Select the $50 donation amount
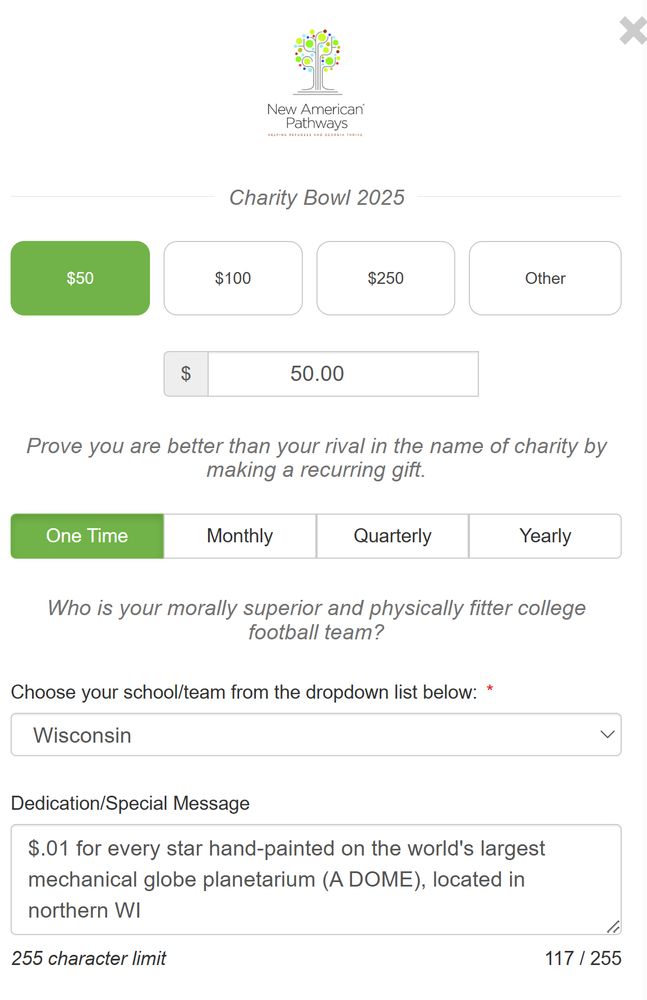The width and height of the screenshot is (647, 1000). tap(80, 278)
